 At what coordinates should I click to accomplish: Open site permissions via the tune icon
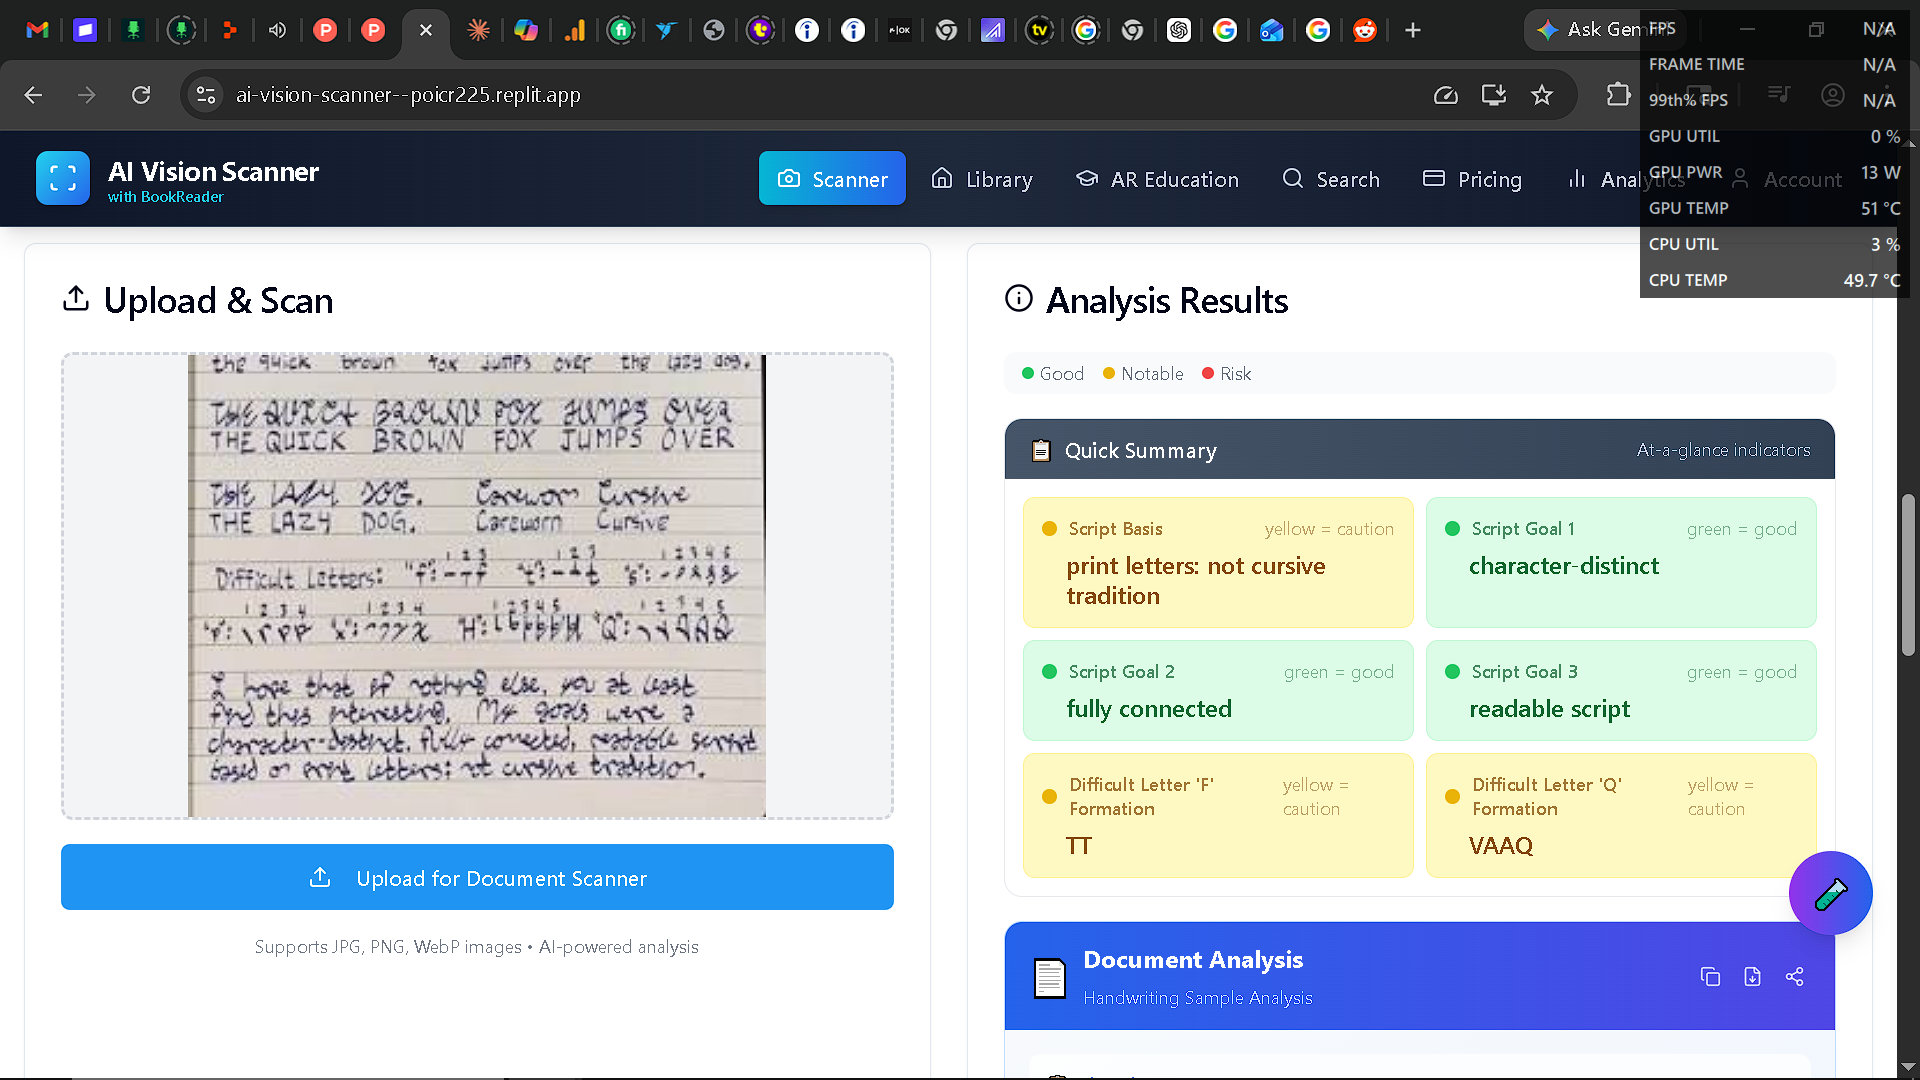pos(206,95)
